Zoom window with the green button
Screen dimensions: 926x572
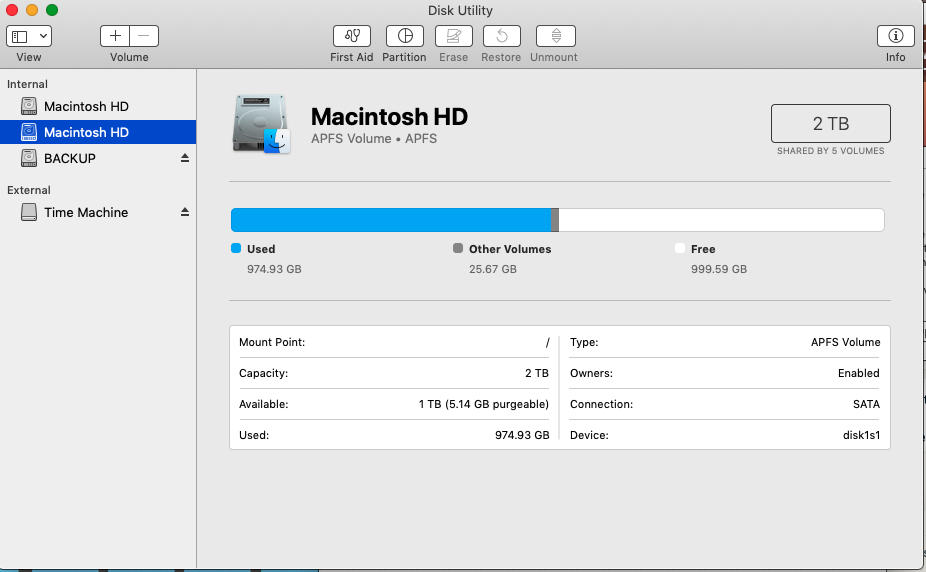pos(52,10)
